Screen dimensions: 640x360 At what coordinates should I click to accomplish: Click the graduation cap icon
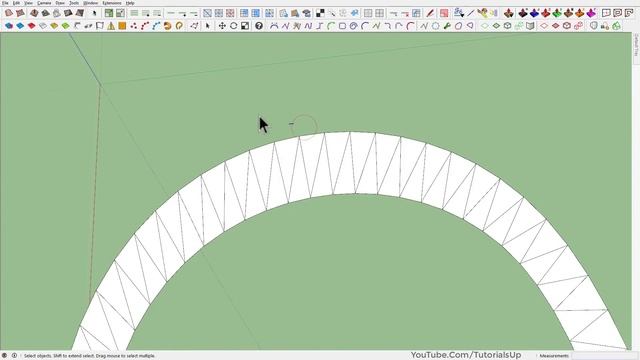[307, 13]
